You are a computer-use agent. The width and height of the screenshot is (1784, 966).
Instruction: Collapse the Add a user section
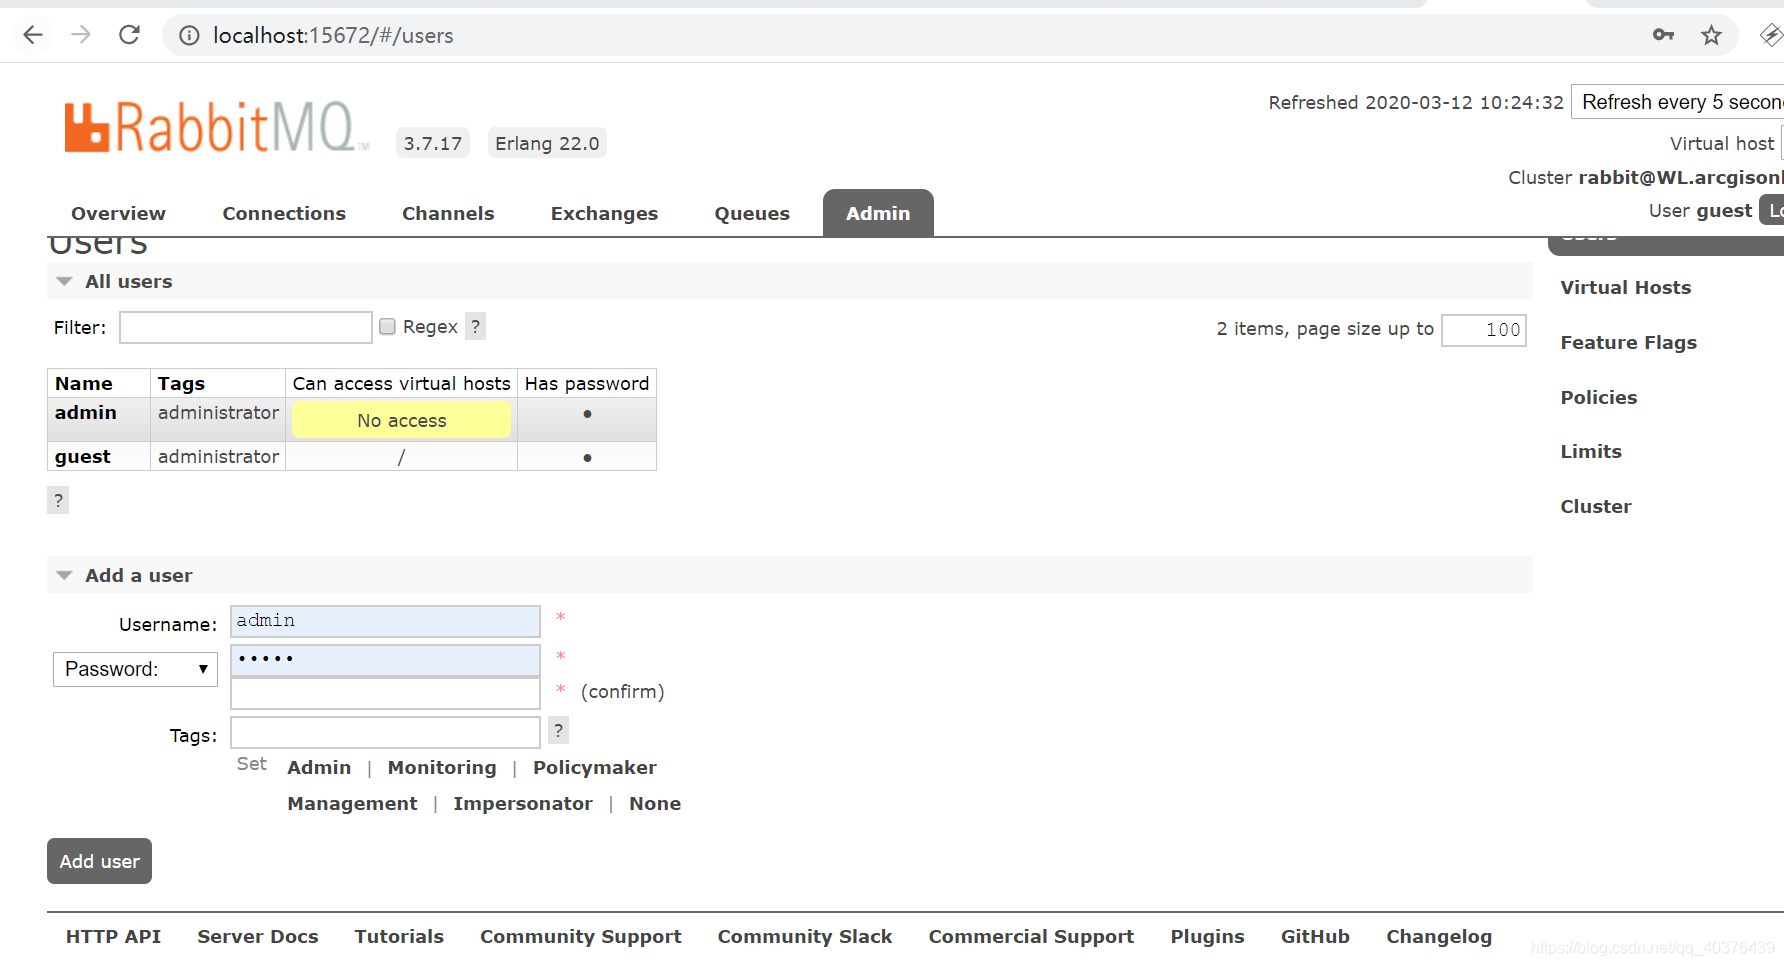pyautogui.click(x=138, y=575)
